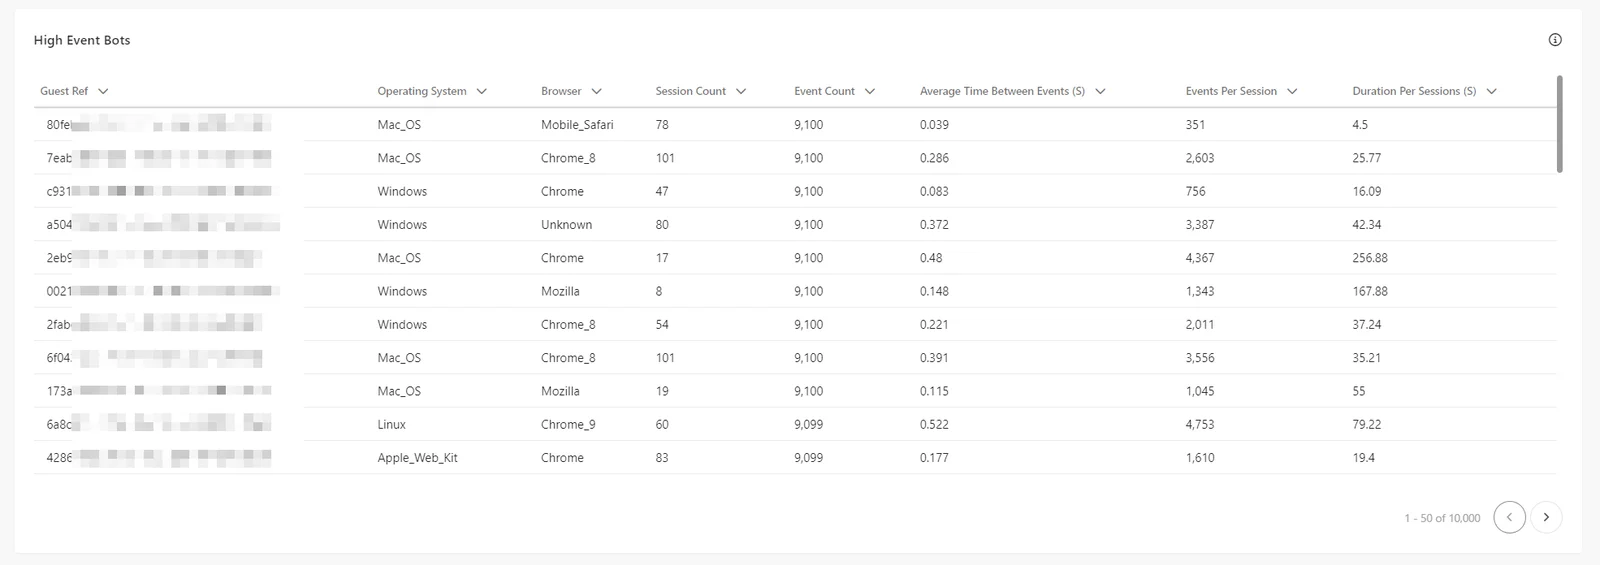The height and width of the screenshot is (565, 1600).
Task: Select guest ref starting with 2eb9
Action: (x=154, y=258)
